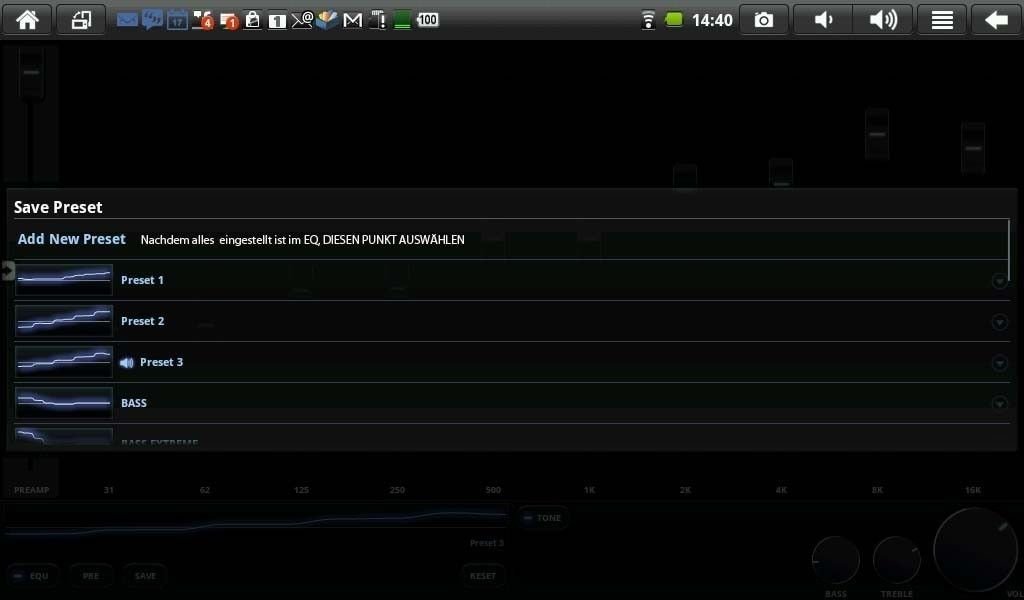Open the calendar notification showing 17
1024x600 pixels.
click(x=177, y=20)
